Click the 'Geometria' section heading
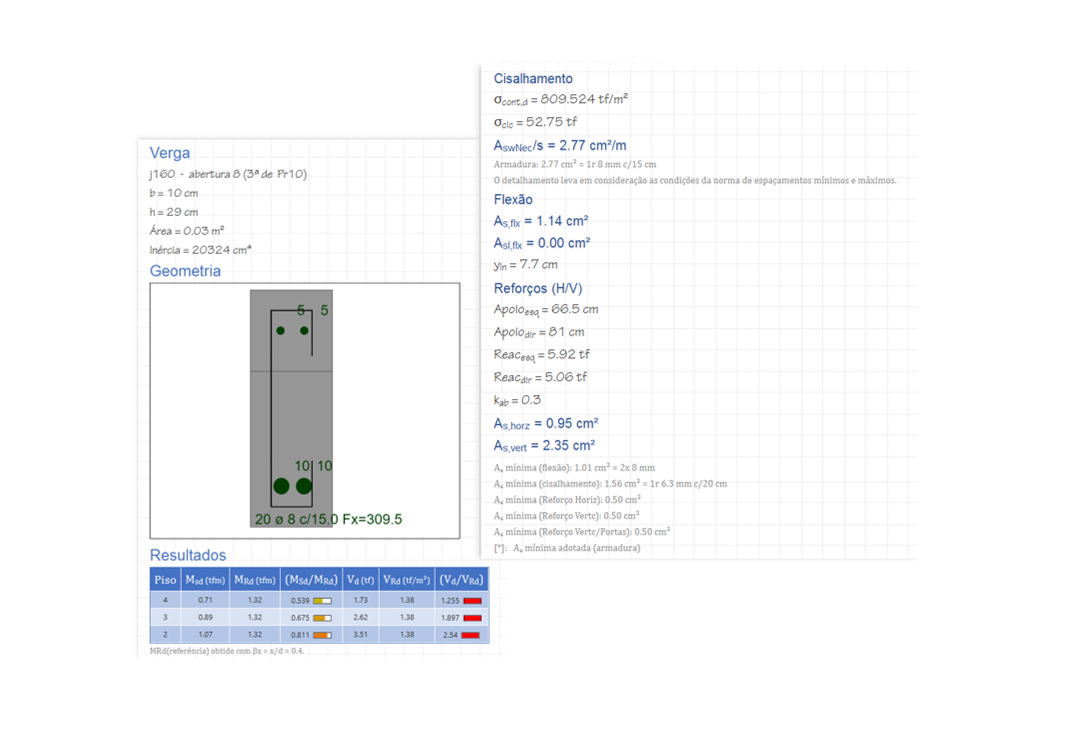This screenshot has height=738, width=1068. (x=185, y=271)
